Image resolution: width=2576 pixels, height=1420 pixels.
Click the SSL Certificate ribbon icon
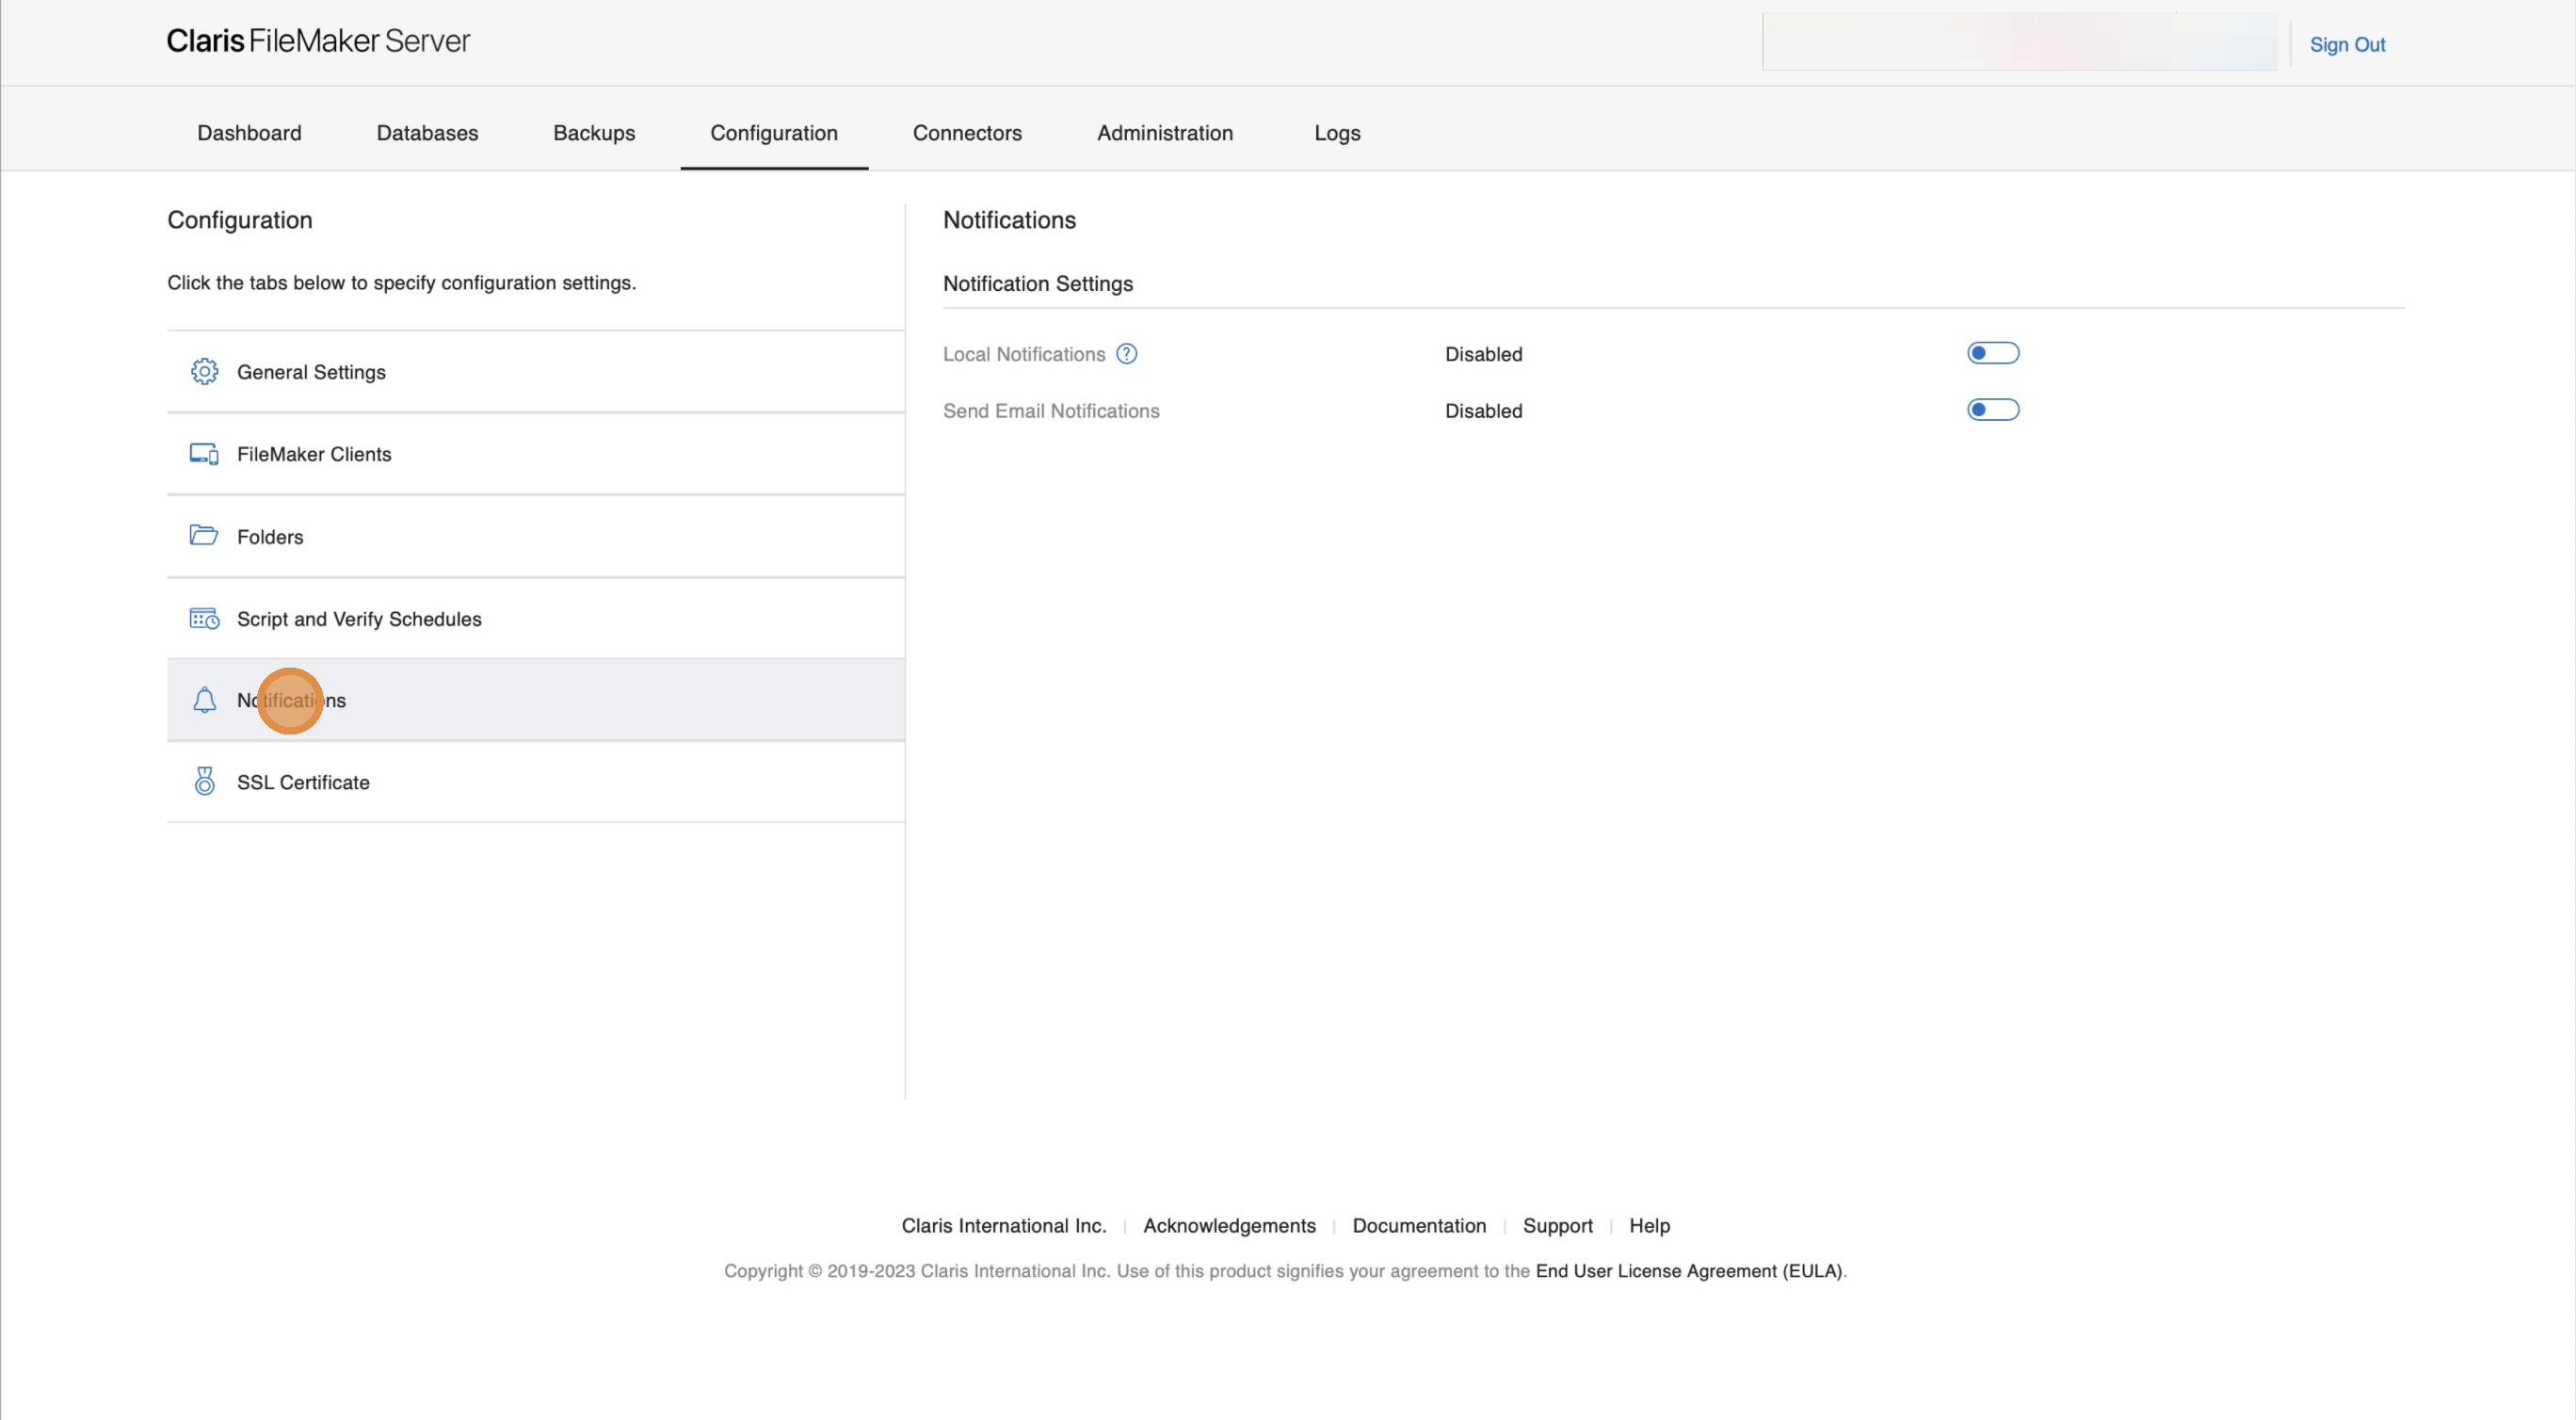pyautogui.click(x=204, y=781)
